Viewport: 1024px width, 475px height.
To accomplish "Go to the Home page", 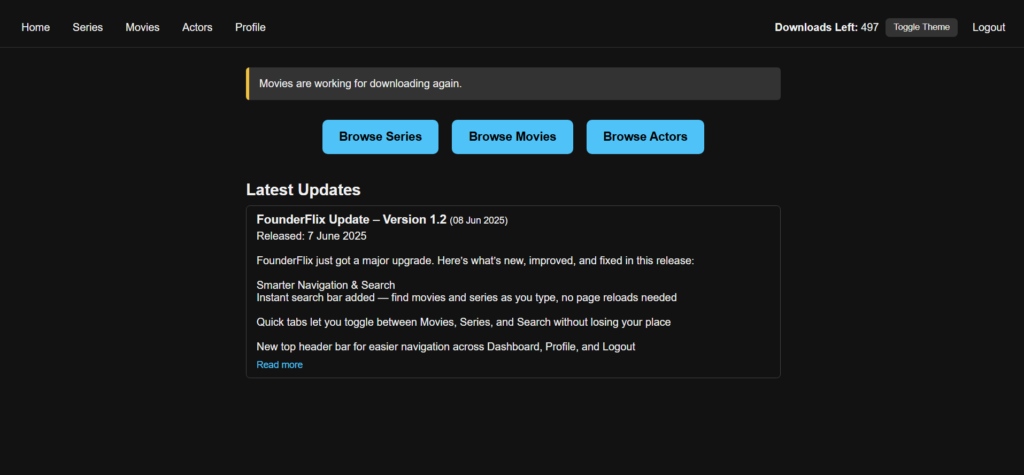I will [35, 27].
